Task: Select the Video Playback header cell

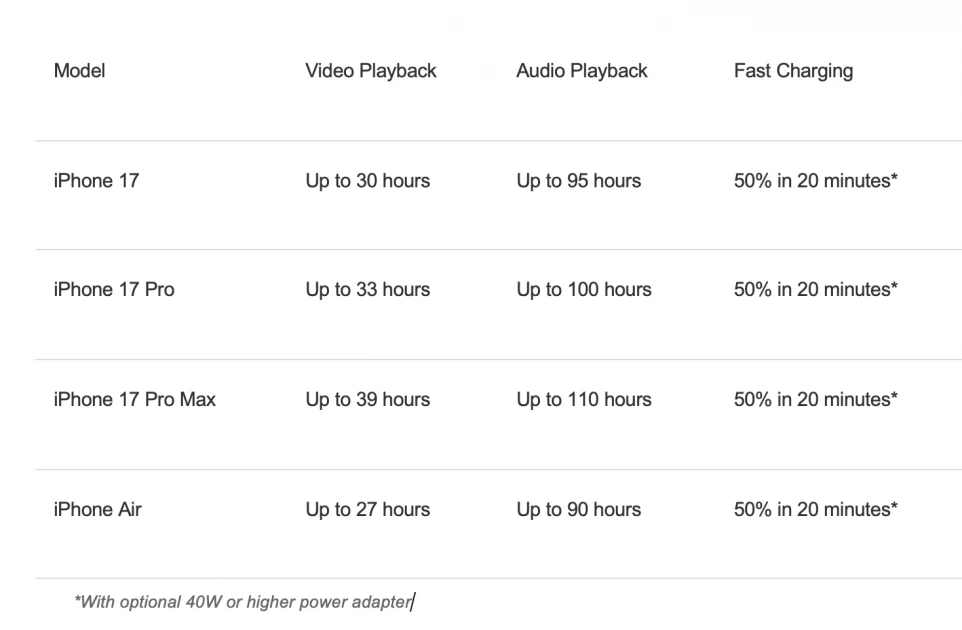Action: 371,71
